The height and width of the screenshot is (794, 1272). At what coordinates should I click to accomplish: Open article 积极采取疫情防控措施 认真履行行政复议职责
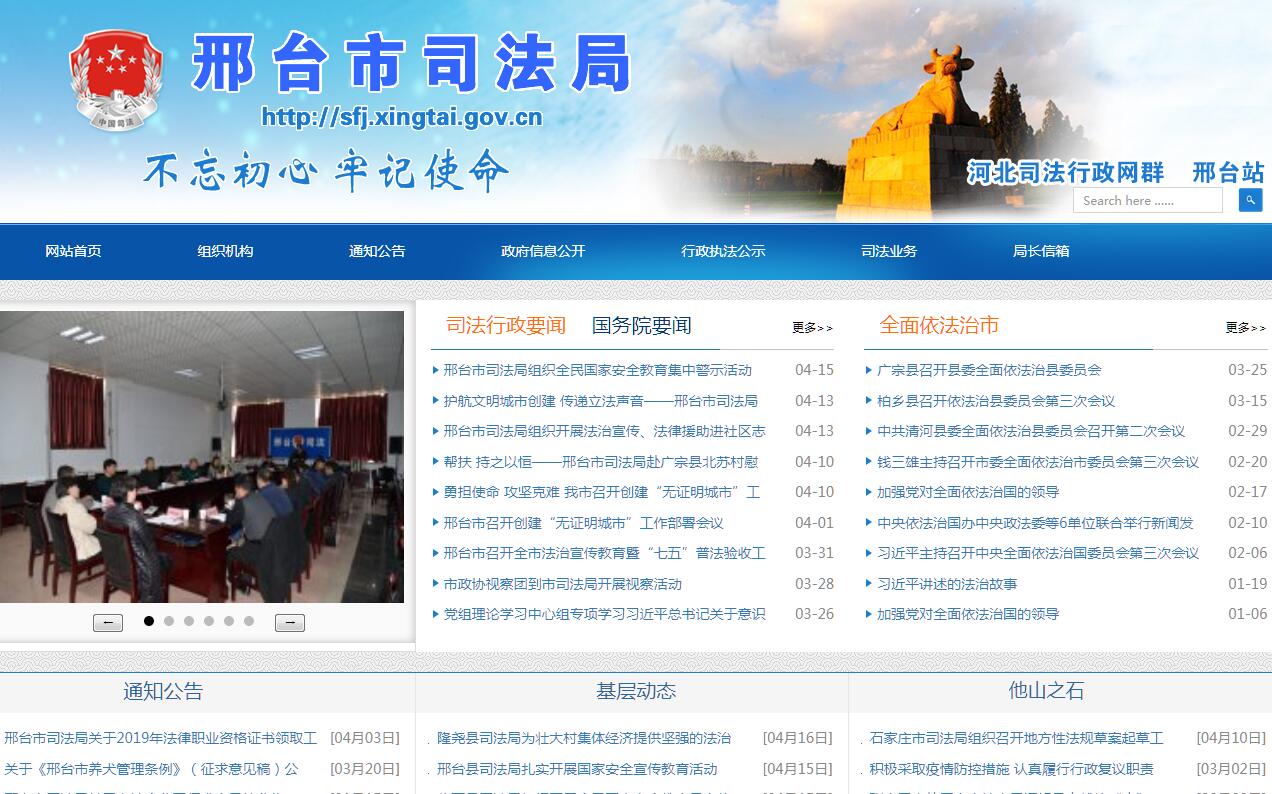(1012, 769)
